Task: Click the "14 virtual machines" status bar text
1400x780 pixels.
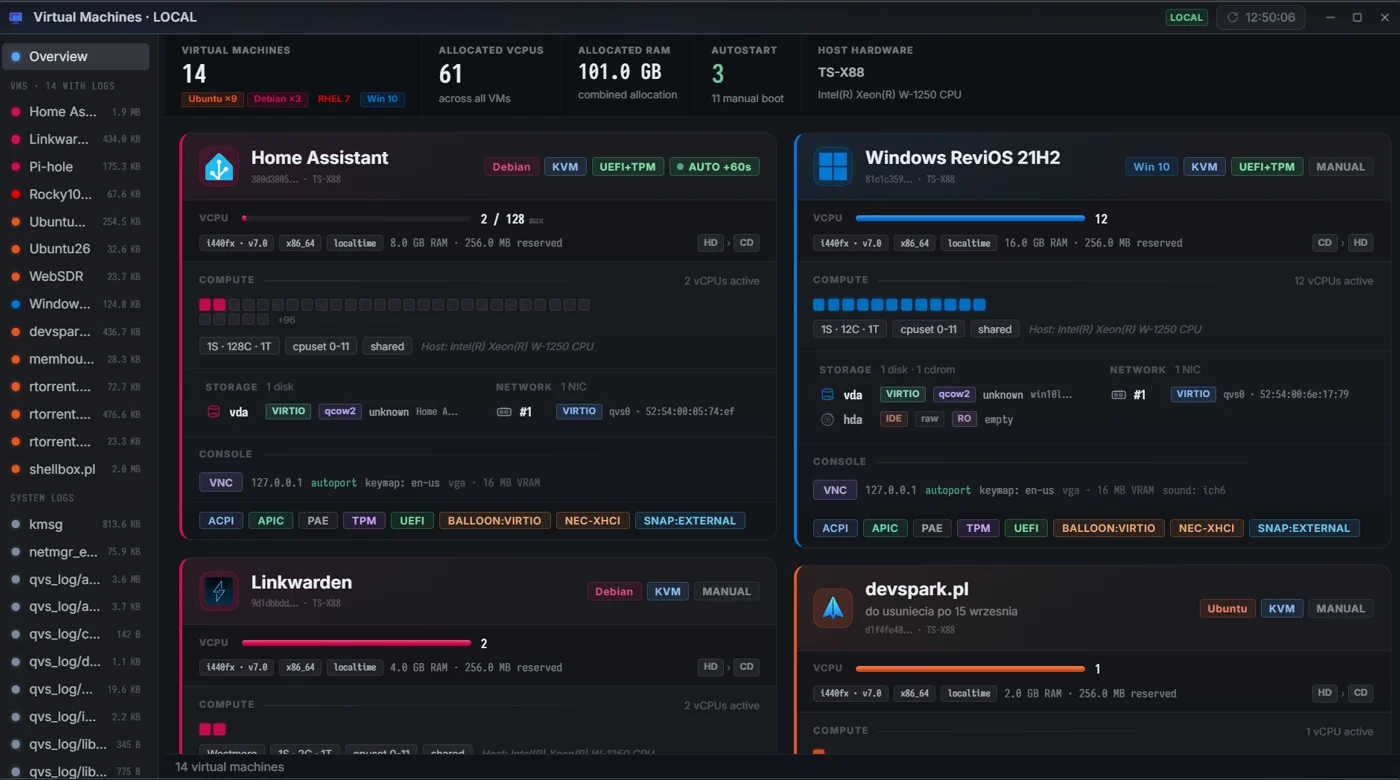Action: click(230, 767)
